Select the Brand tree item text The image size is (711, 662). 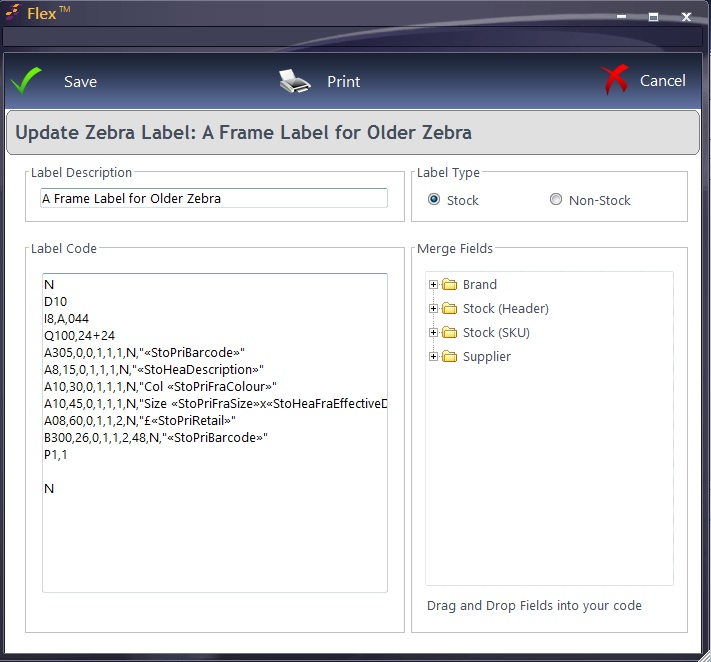tap(480, 284)
